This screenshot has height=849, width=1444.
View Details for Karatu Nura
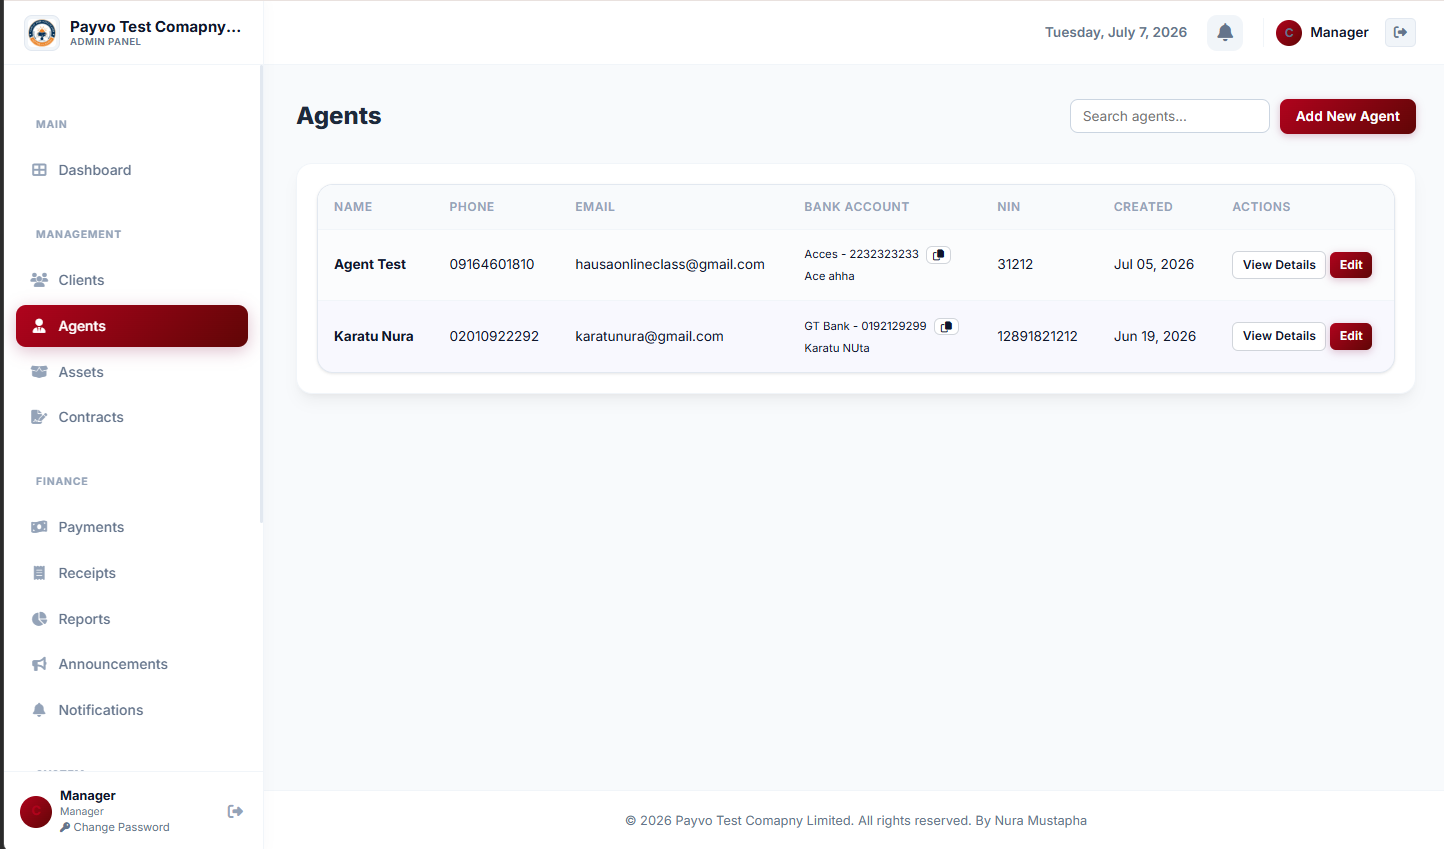click(1279, 336)
